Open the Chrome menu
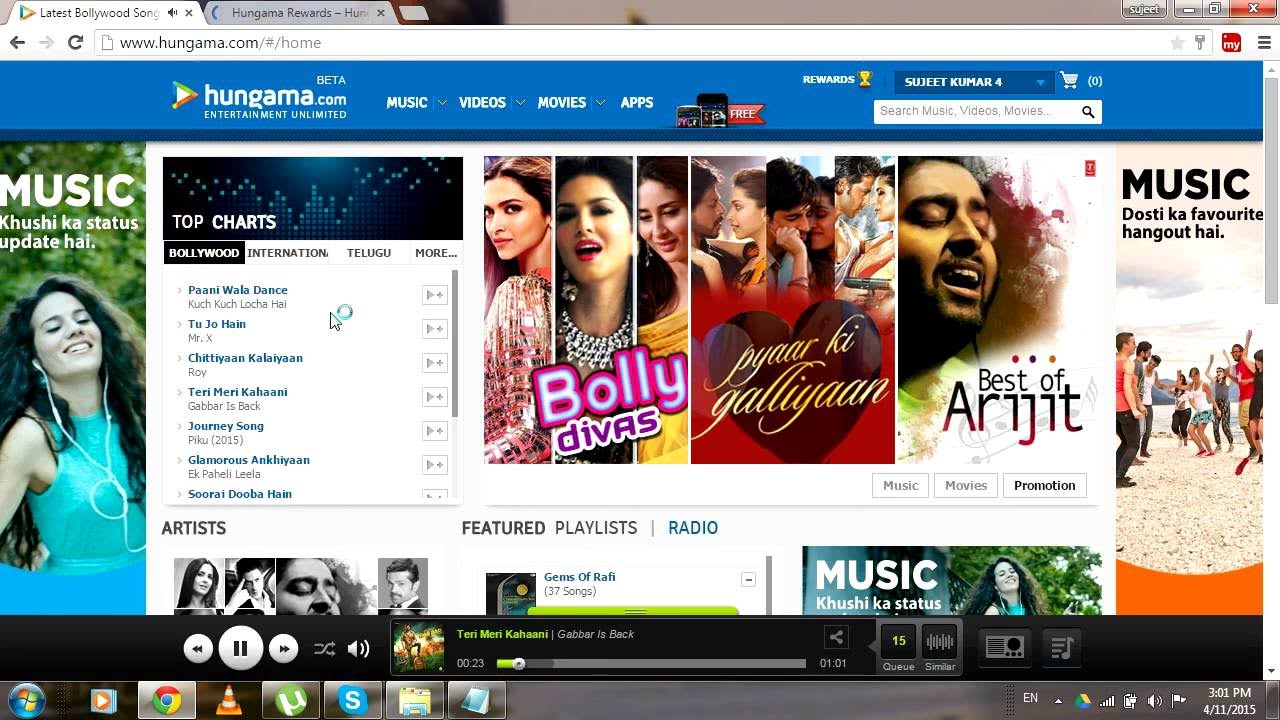This screenshot has width=1280, height=720. [1263, 43]
